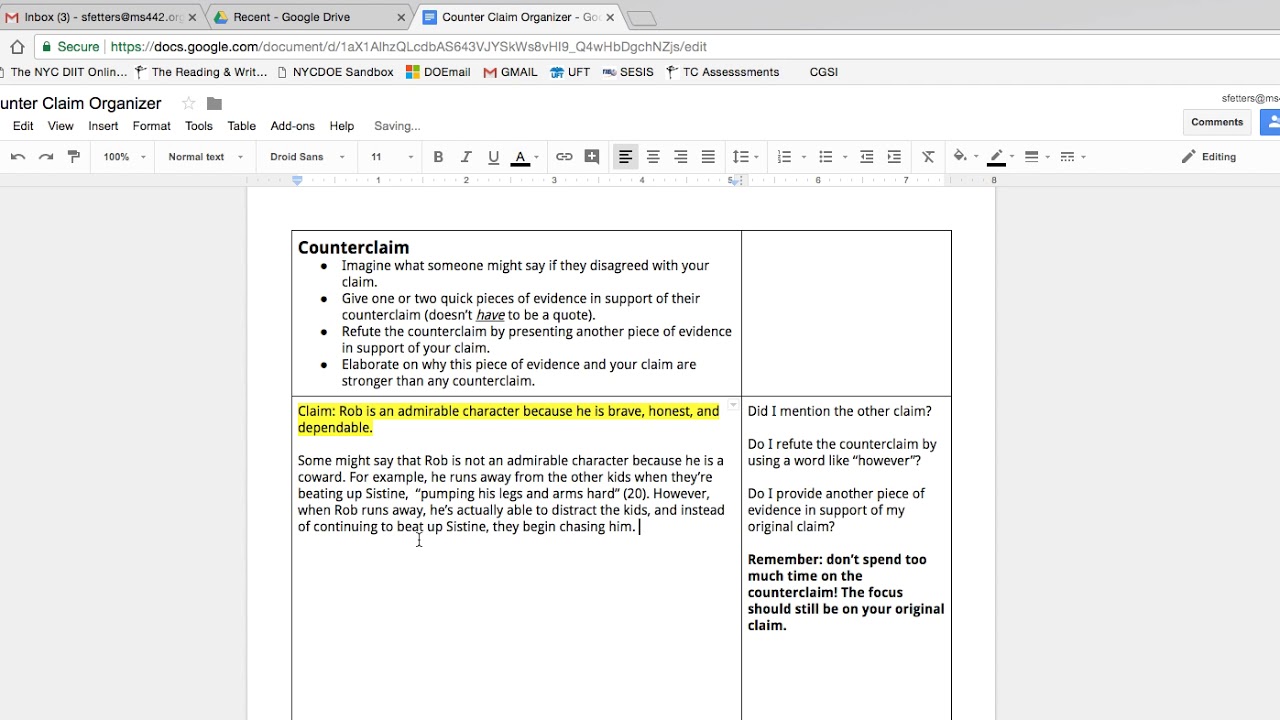The width and height of the screenshot is (1280, 720).
Task: Open the Format menu
Action: [x=151, y=126]
